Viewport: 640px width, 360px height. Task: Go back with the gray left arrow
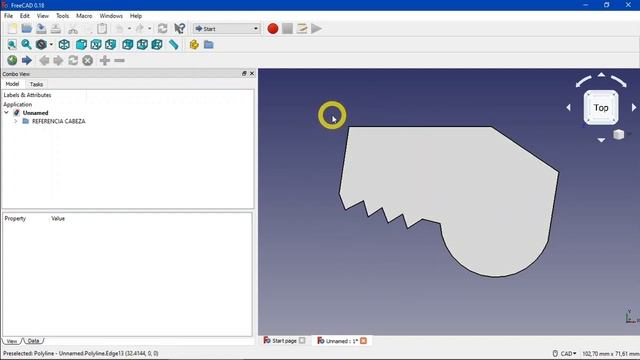tap(44, 60)
